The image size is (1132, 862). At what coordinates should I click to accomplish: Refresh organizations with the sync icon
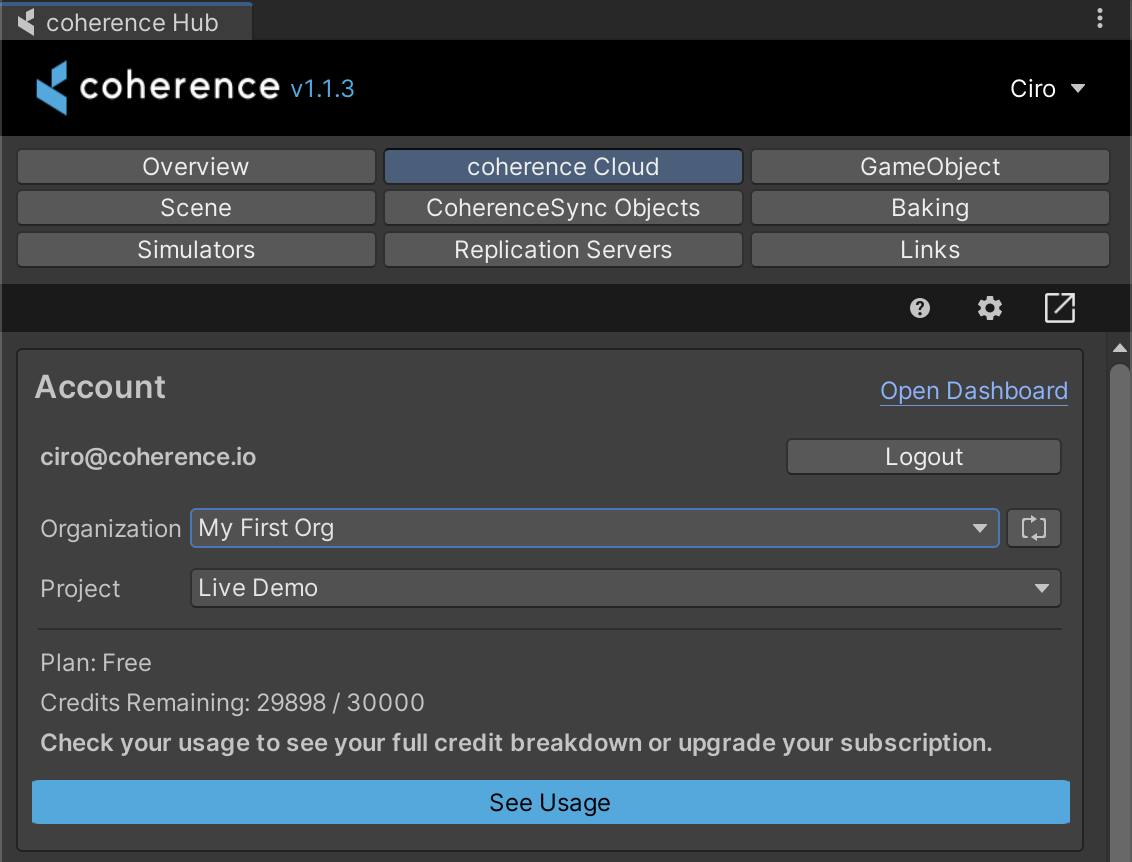(1033, 528)
